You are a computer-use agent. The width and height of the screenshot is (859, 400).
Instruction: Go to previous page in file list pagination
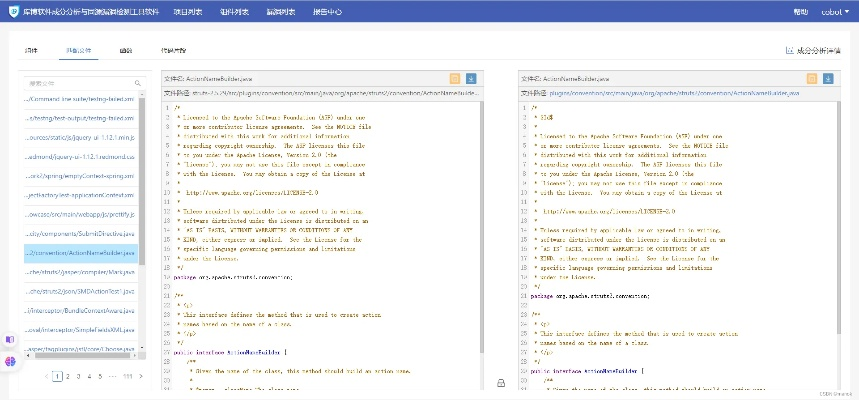point(46,376)
